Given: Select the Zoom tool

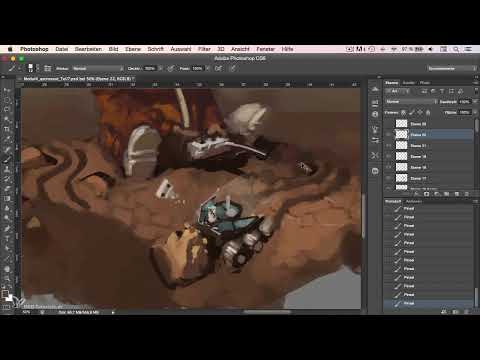Looking at the screenshot, I should (x=7, y=278).
